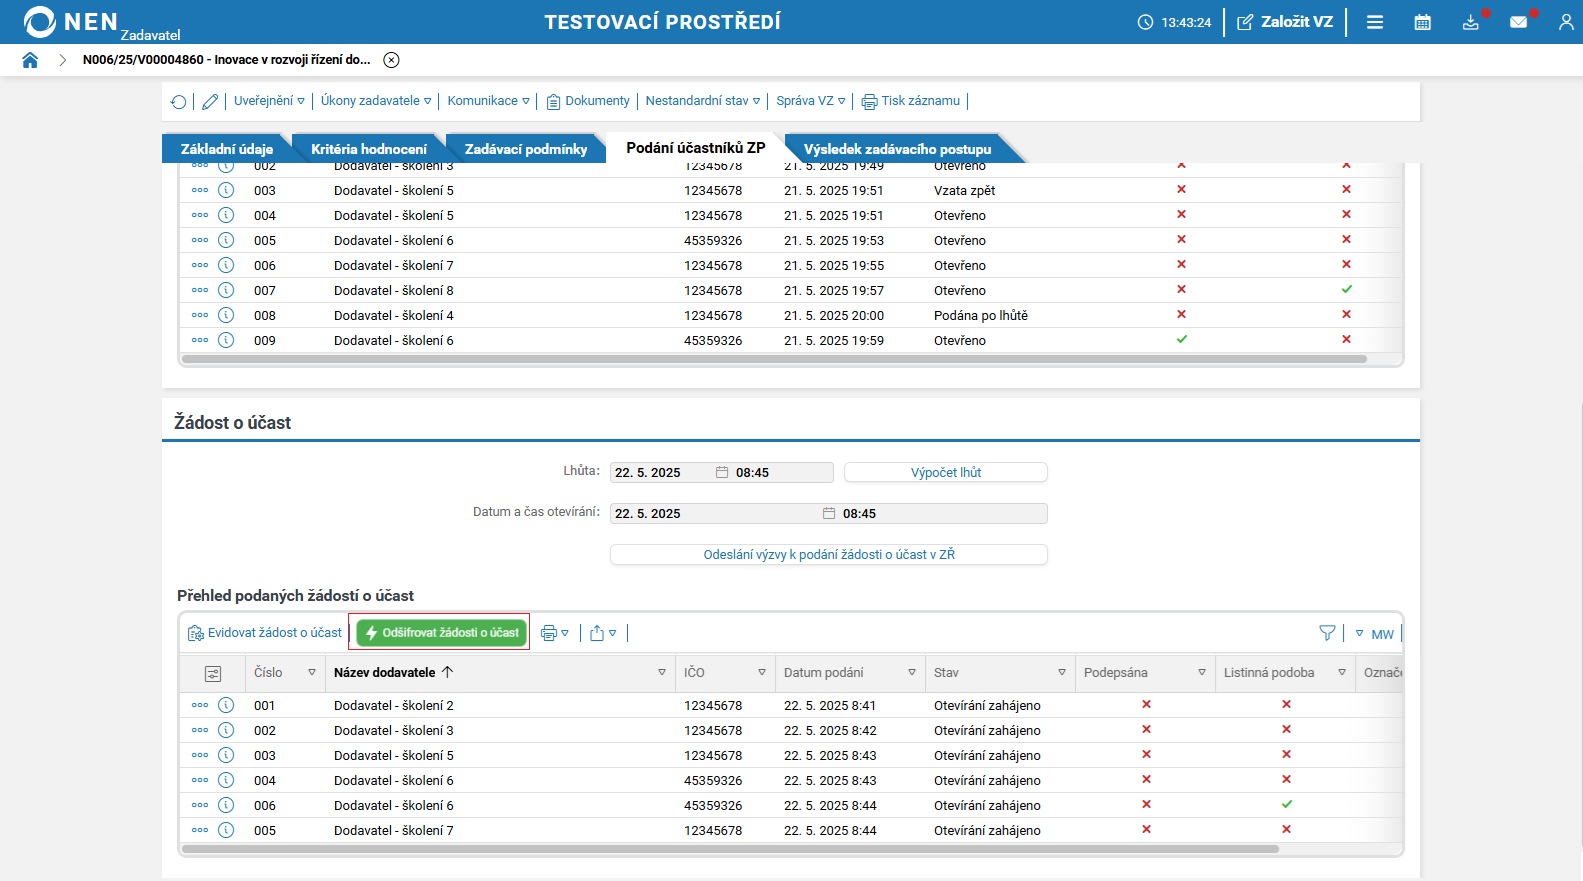
Task: Expand the Nestandardní stav menu
Action: pyautogui.click(x=703, y=101)
